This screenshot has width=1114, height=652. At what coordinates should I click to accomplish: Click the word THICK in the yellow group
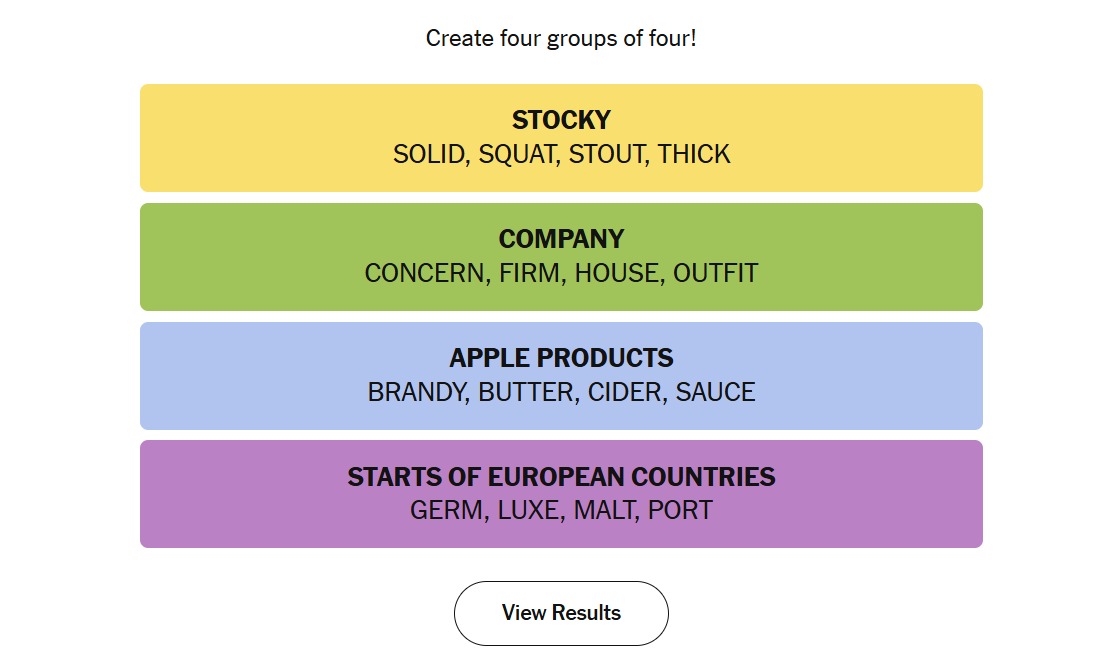click(694, 154)
